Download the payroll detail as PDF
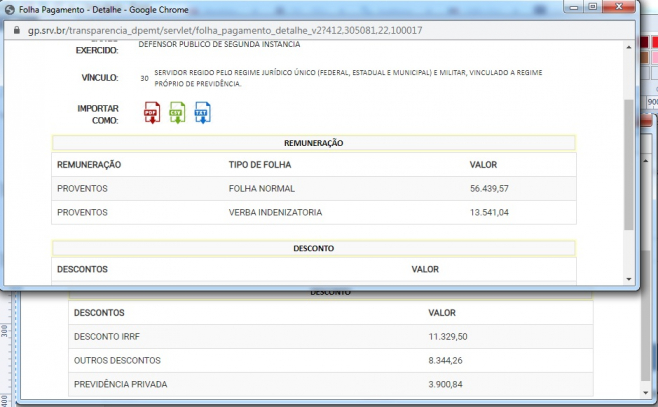658x407 pixels. coord(151,112)
